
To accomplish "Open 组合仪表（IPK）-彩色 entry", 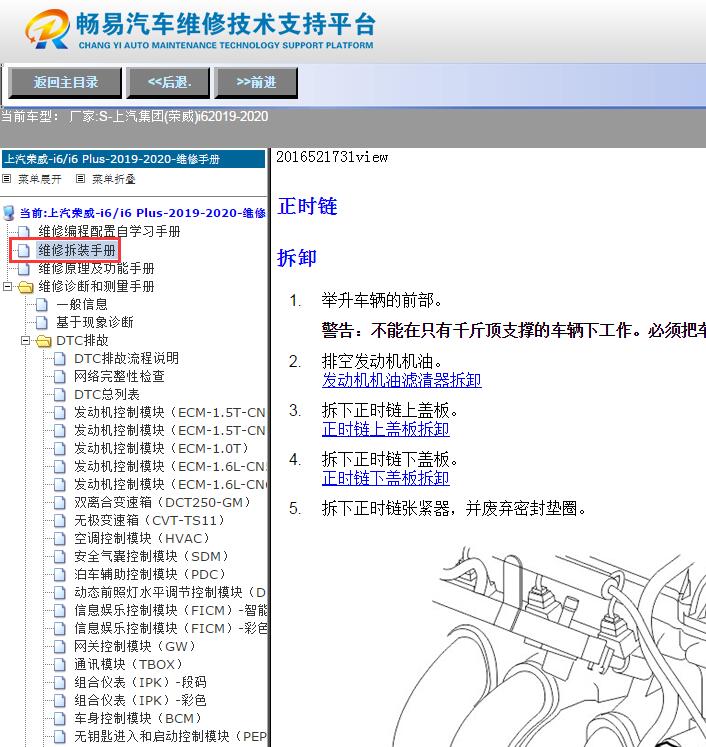I will coord(140,700).
